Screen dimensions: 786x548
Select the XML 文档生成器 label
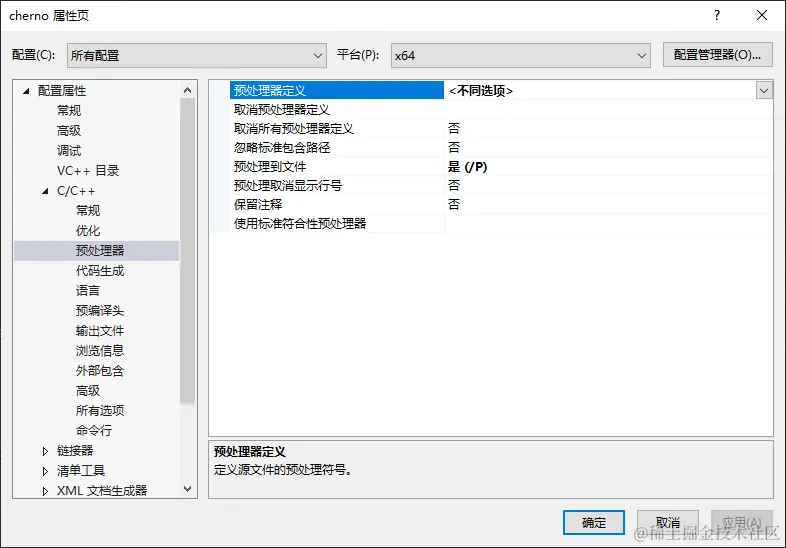[102, 491]
